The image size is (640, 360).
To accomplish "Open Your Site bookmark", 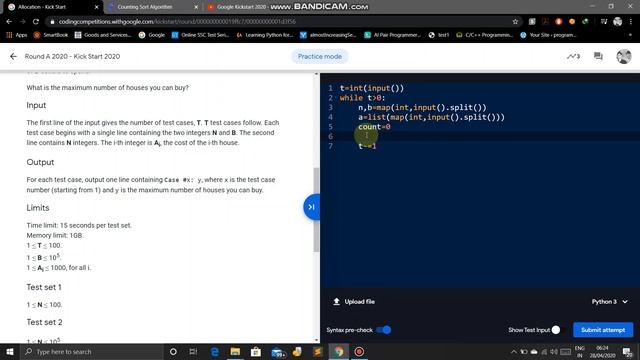I will [x=548, y=35].
